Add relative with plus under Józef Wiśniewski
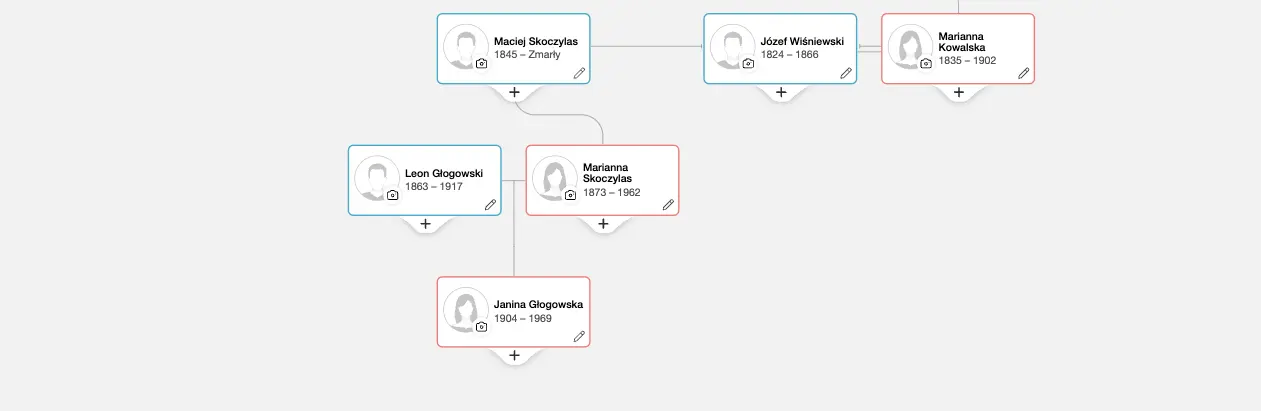Viewport: 1261px width, 411px height. [781, 92]
